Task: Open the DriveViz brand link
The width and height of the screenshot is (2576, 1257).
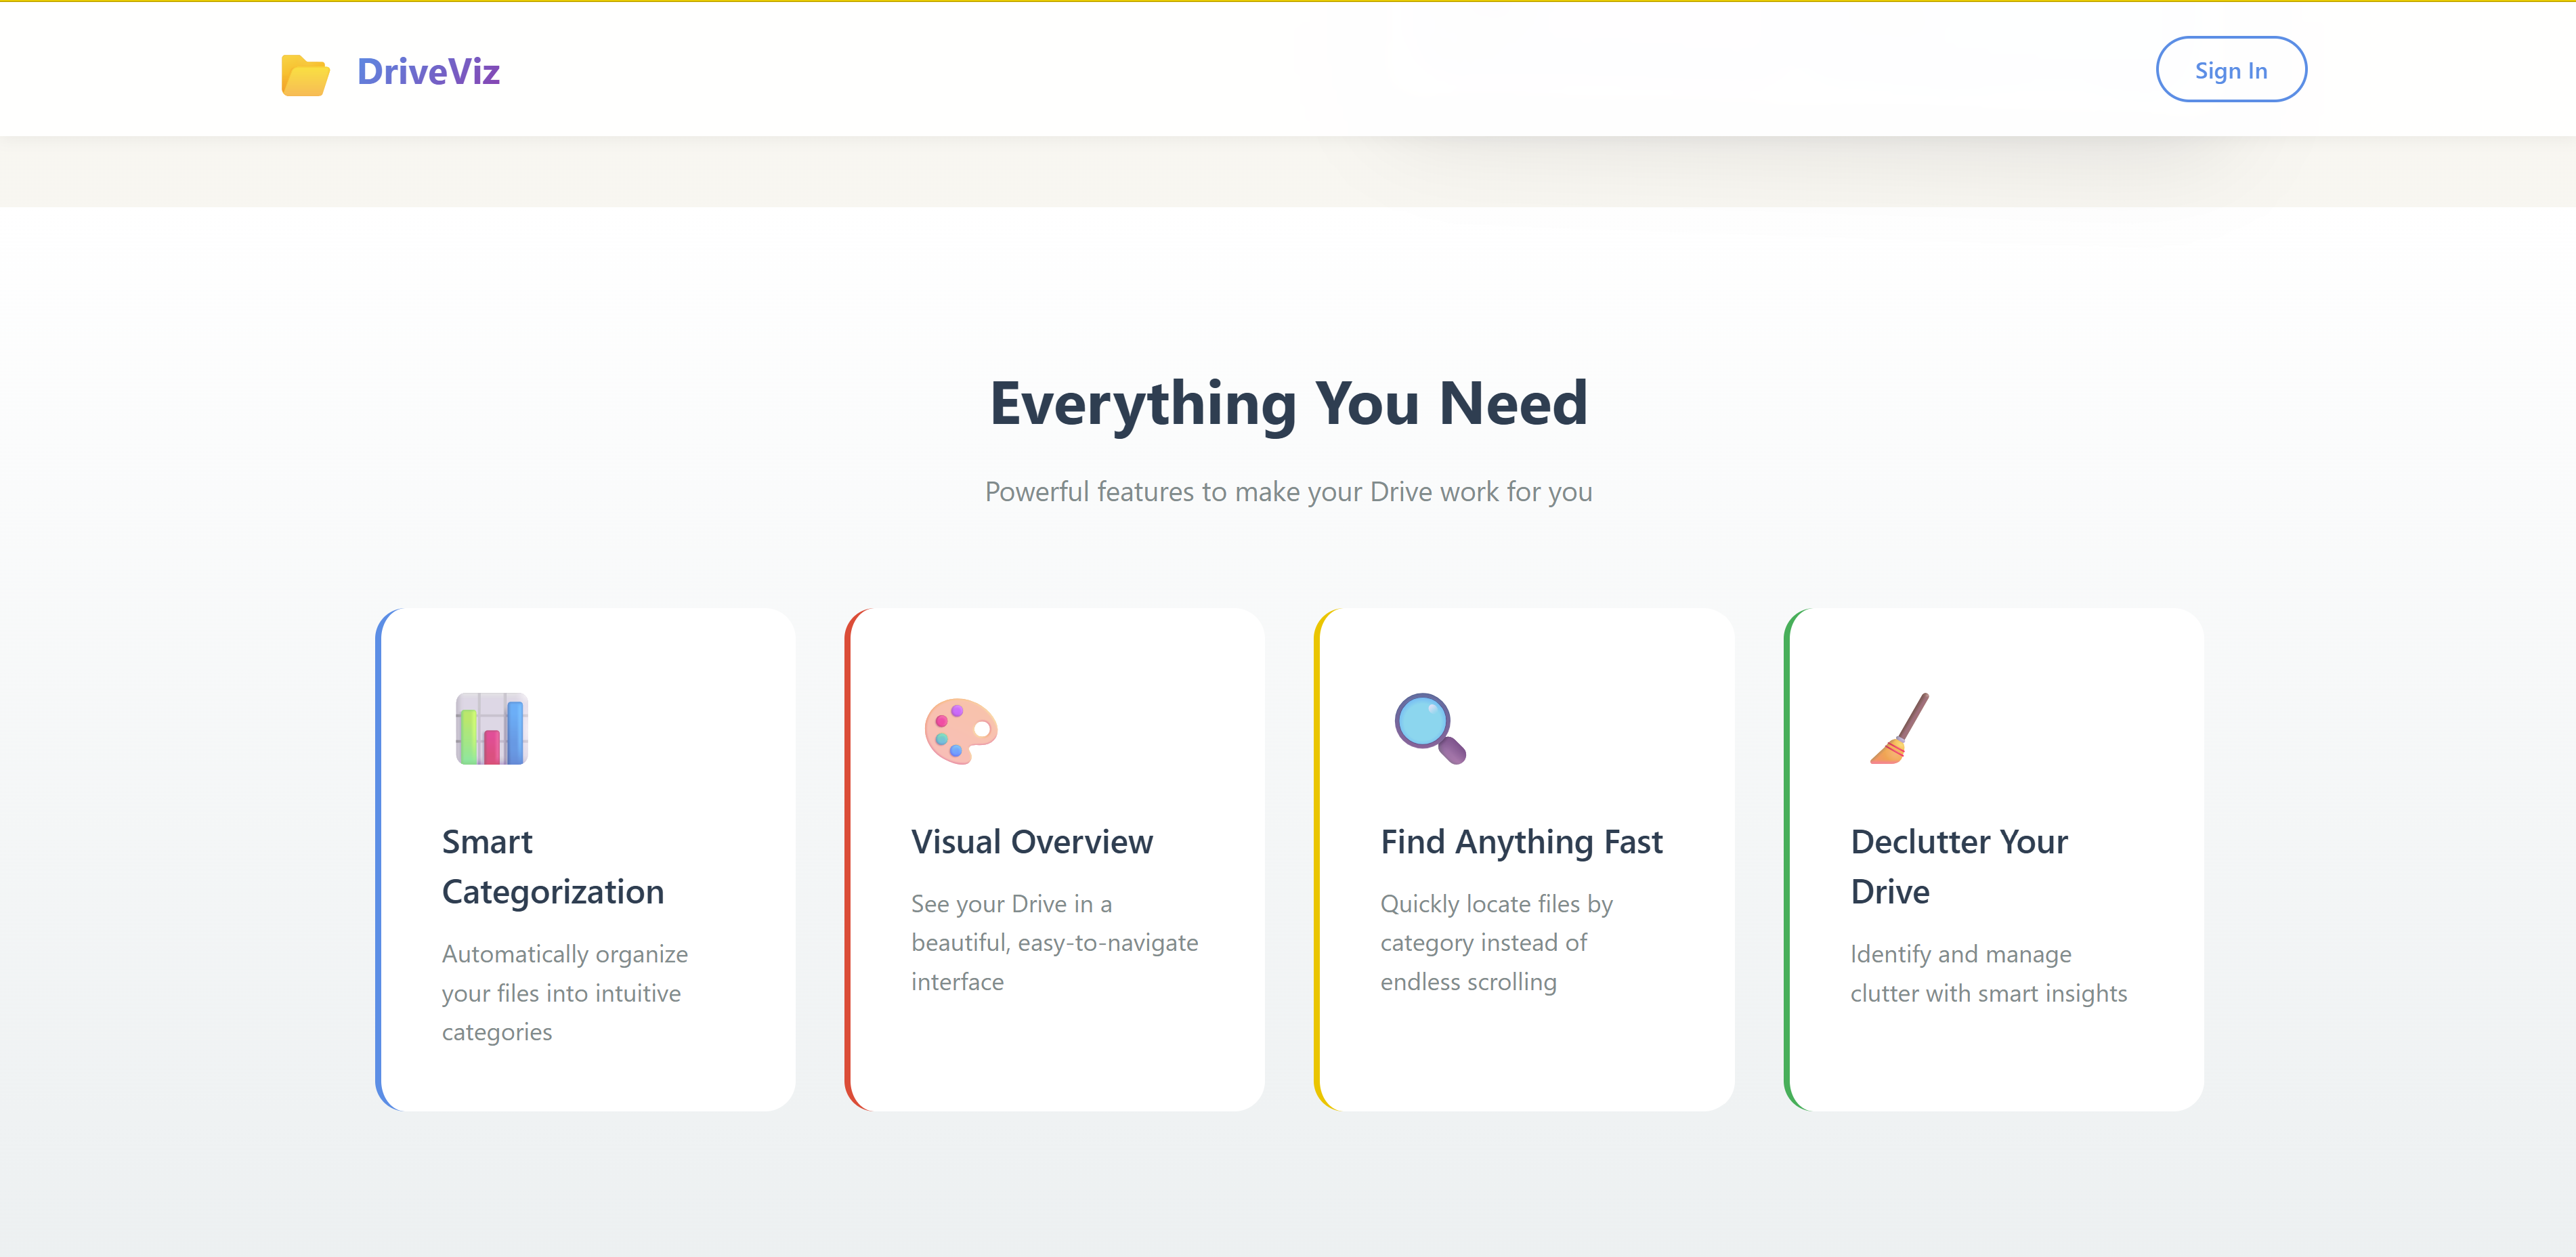Action: pyautogui.click(x=428, y=72)
